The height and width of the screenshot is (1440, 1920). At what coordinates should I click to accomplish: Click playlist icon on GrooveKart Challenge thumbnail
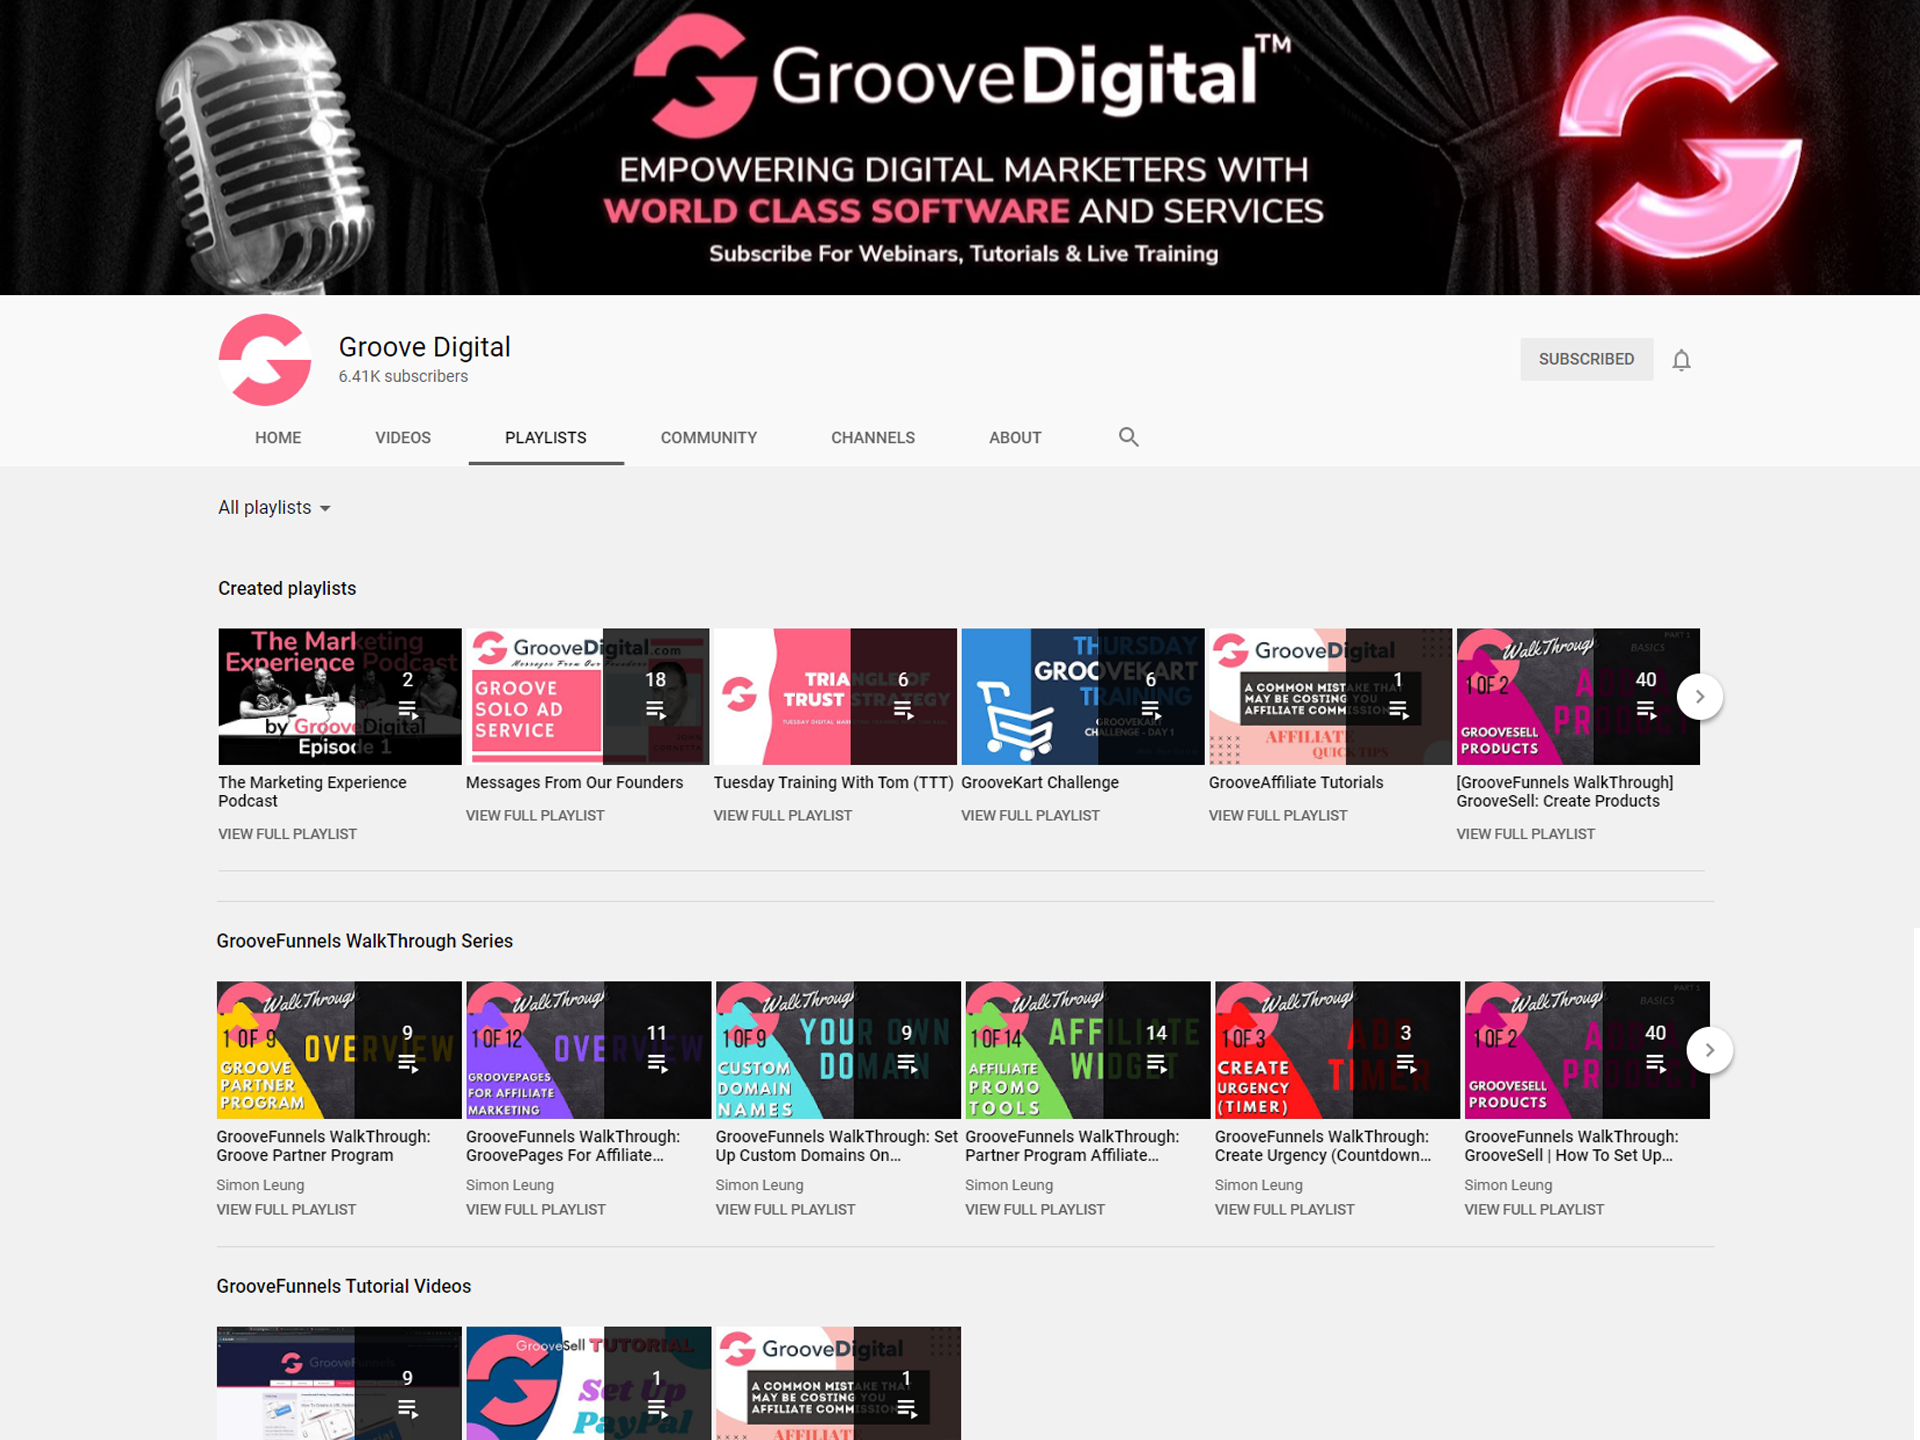(1151, 709)
